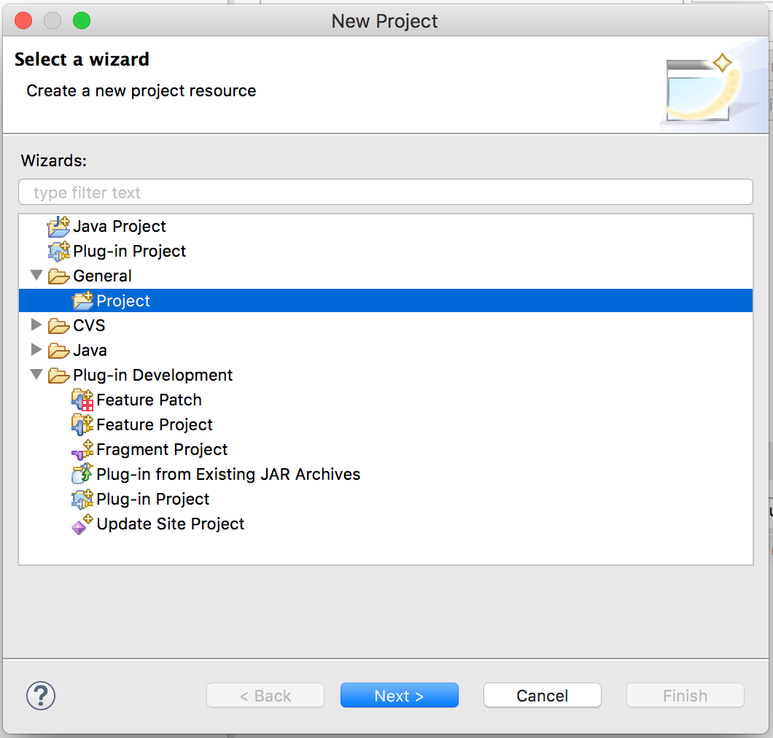The width and height of the screenshot is (773, 738).
Task: Click the Update Site Project icon
Action: pos(82,524)
